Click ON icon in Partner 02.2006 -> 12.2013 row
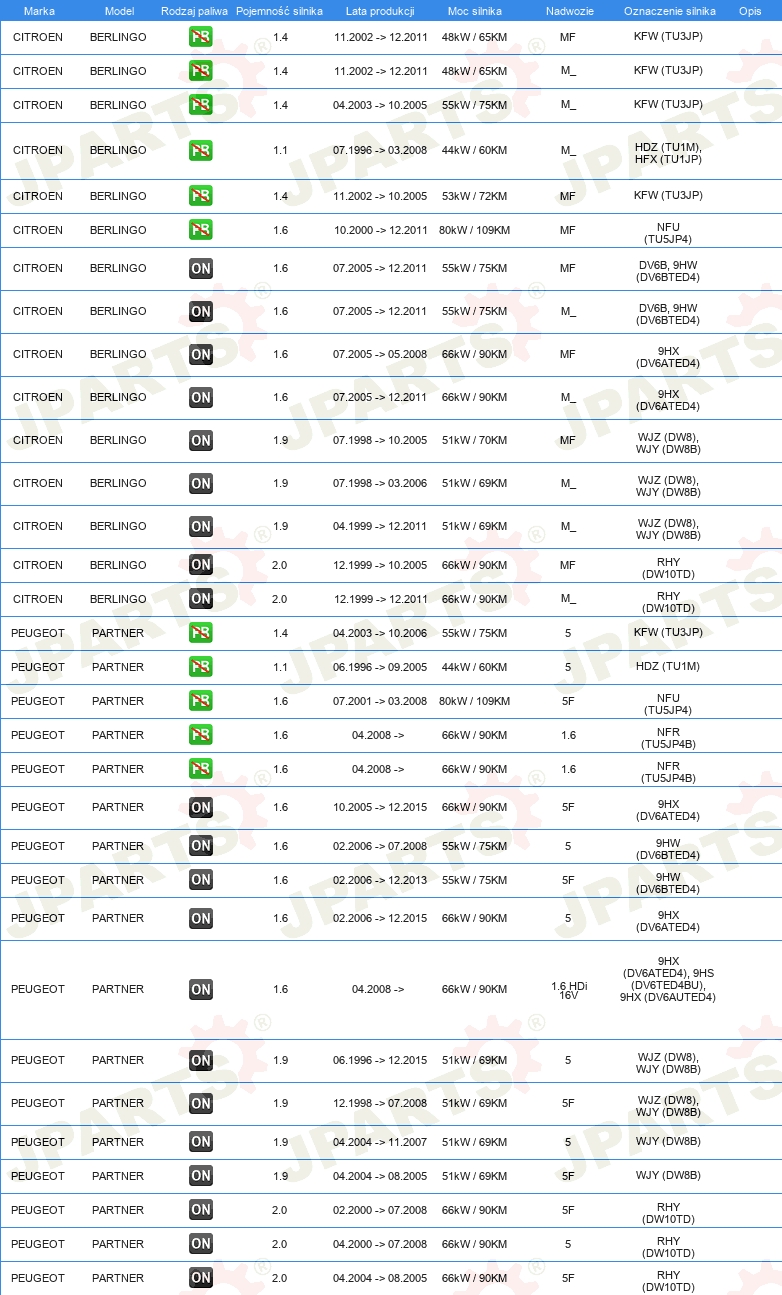This screenshot has width=782, height=1295. [x=201, y=880]
